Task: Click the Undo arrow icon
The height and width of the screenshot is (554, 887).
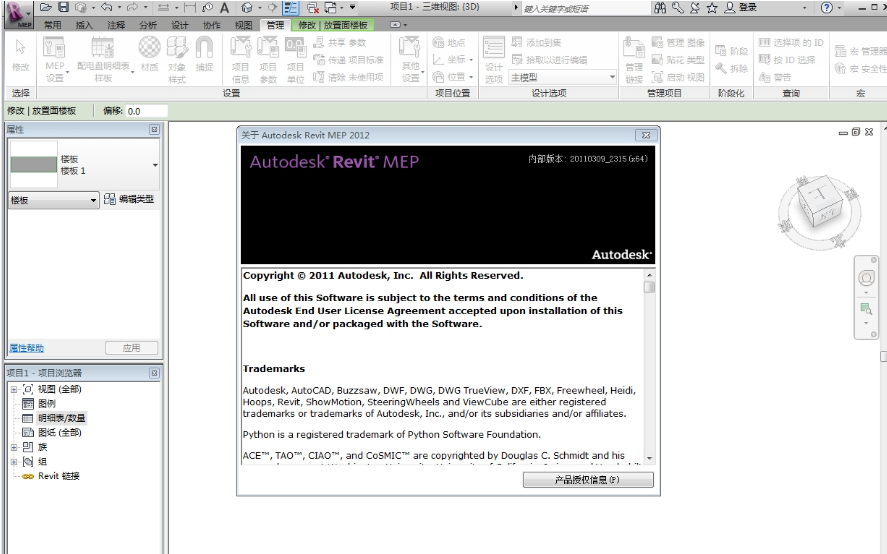Action: (106, 7)
